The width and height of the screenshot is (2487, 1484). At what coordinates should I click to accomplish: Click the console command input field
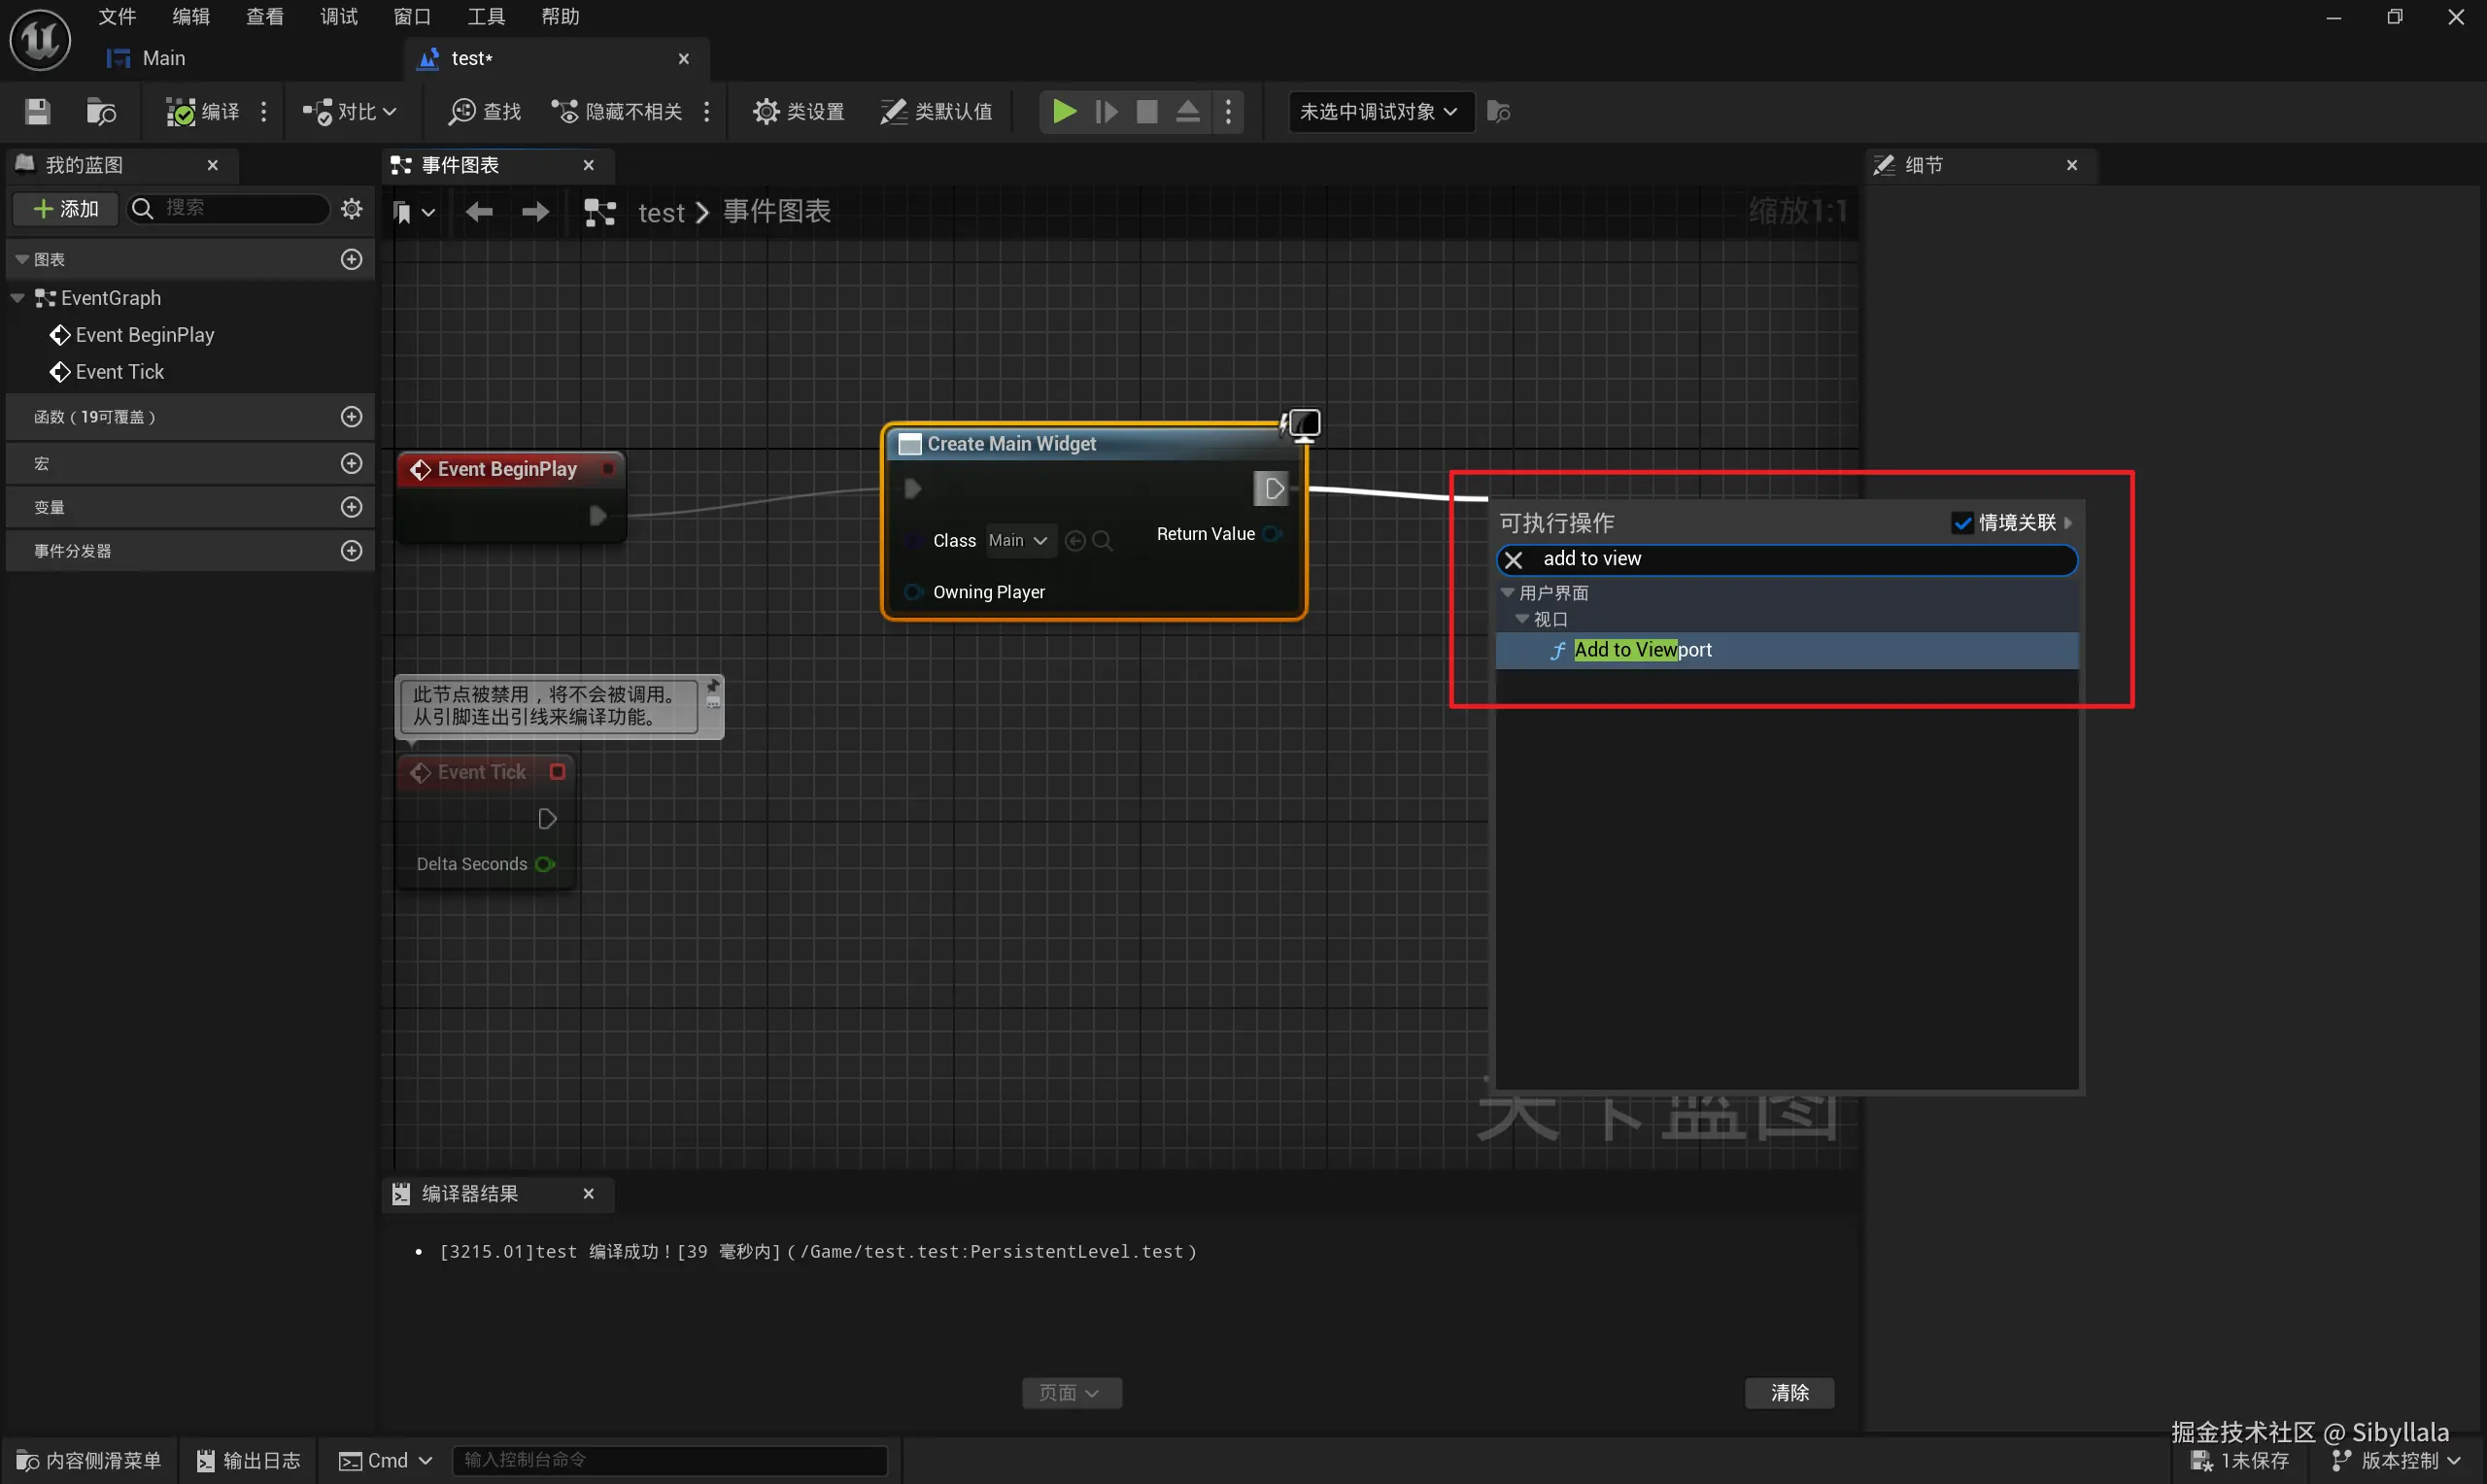669,1460
